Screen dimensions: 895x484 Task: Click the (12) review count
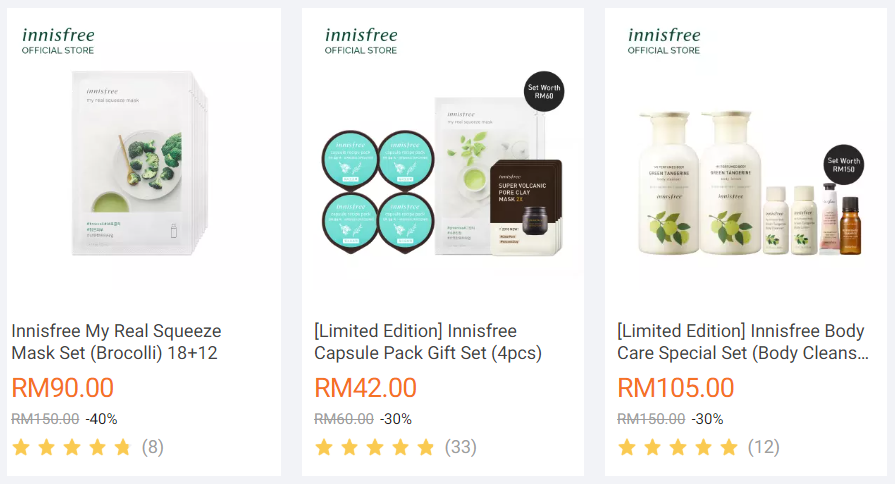[x=764, y=447]
